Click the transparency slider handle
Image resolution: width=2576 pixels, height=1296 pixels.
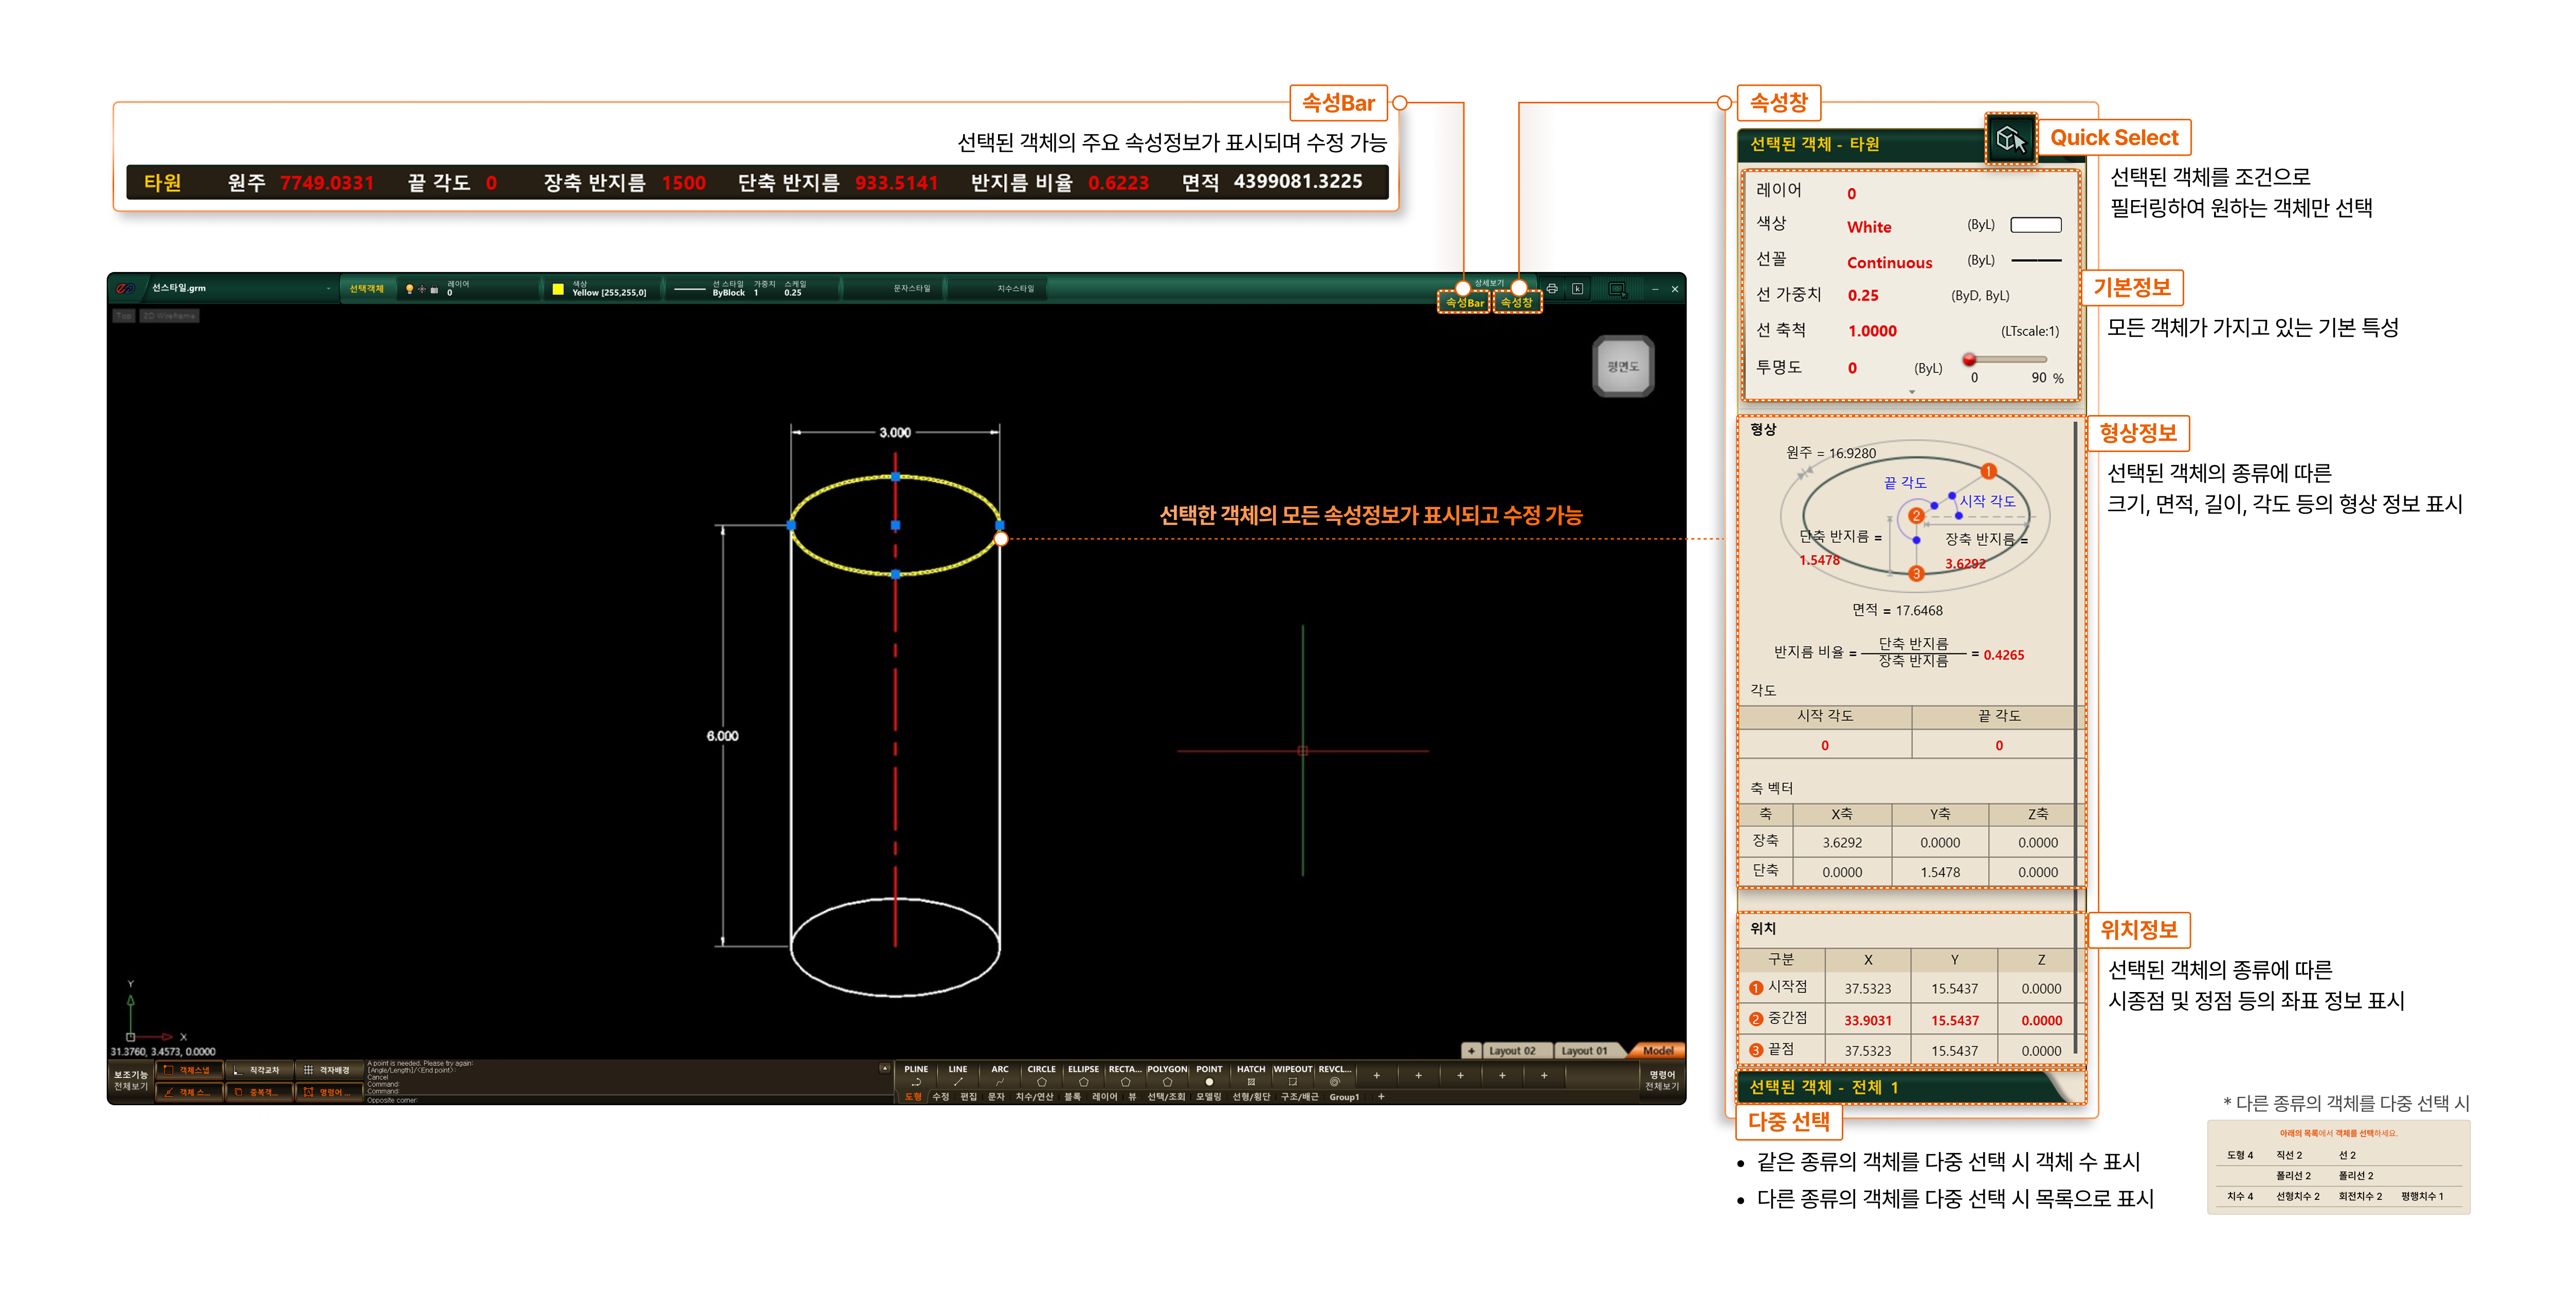(1968, 359)
